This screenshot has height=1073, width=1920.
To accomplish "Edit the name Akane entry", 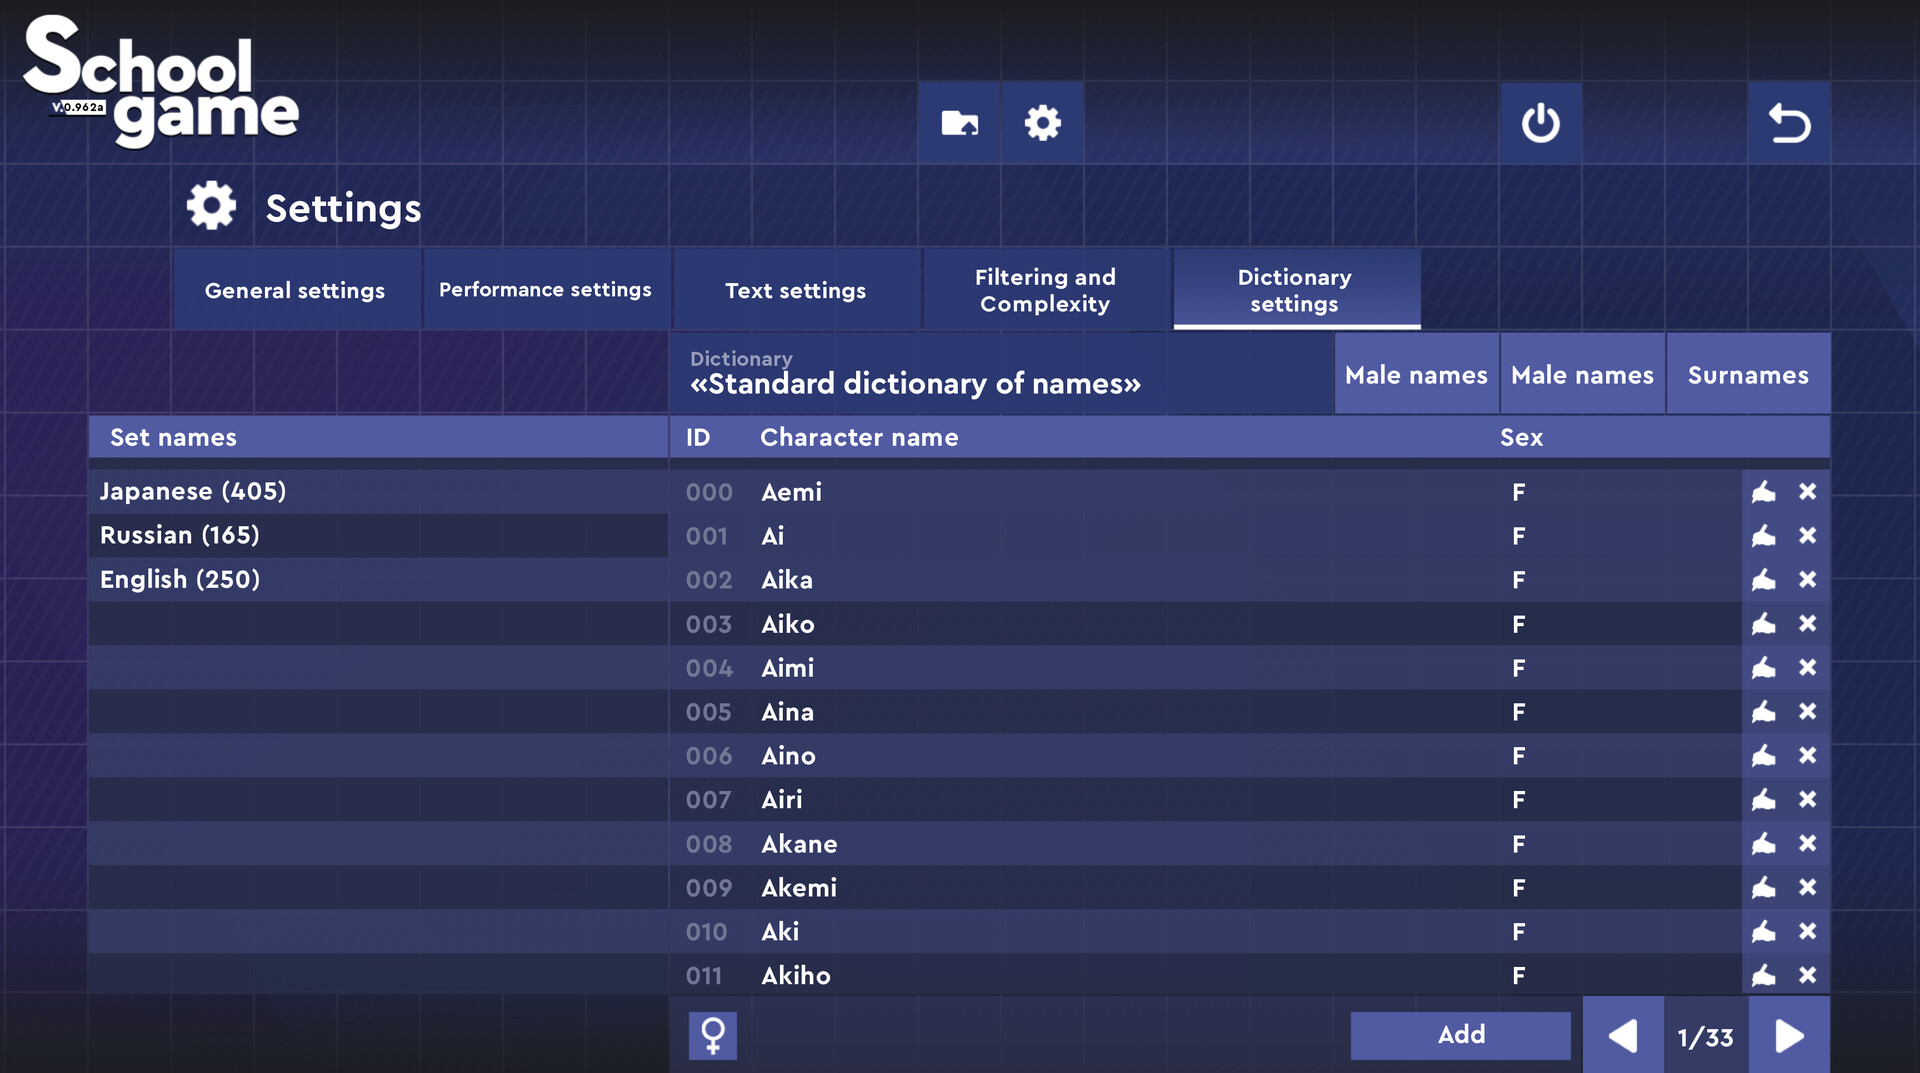I will point(1764,844).
